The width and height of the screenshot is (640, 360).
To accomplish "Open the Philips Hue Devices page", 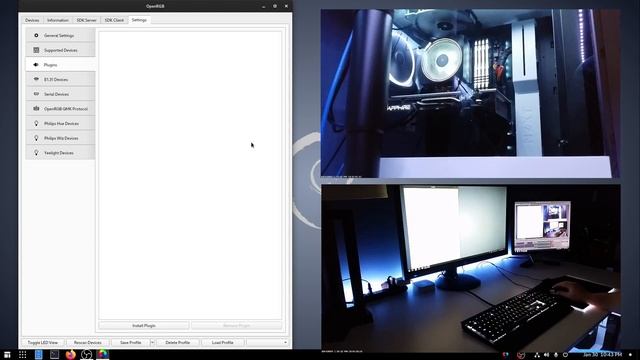I will [60, 124].
